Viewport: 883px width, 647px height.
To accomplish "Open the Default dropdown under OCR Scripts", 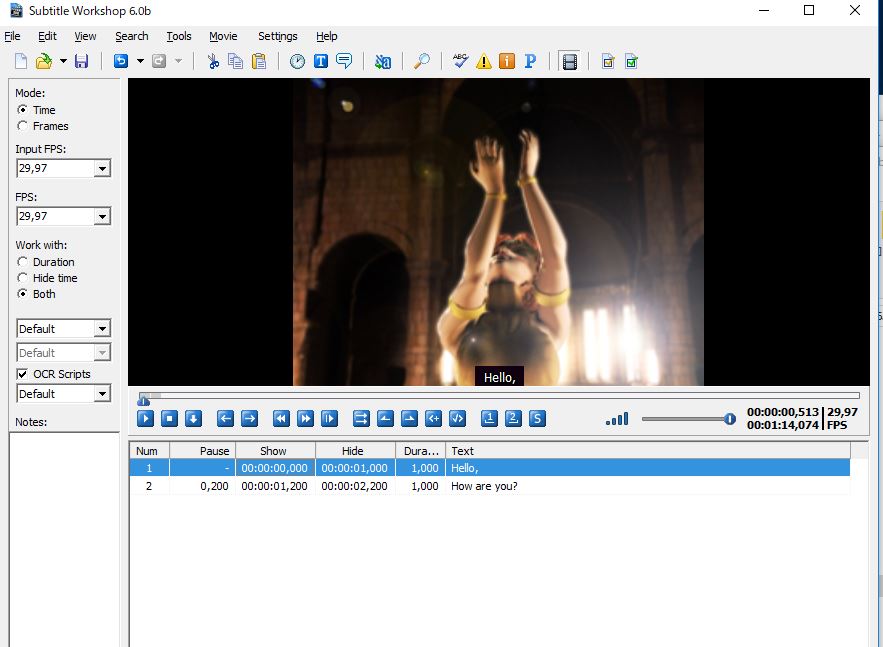I will pos(102,394).
